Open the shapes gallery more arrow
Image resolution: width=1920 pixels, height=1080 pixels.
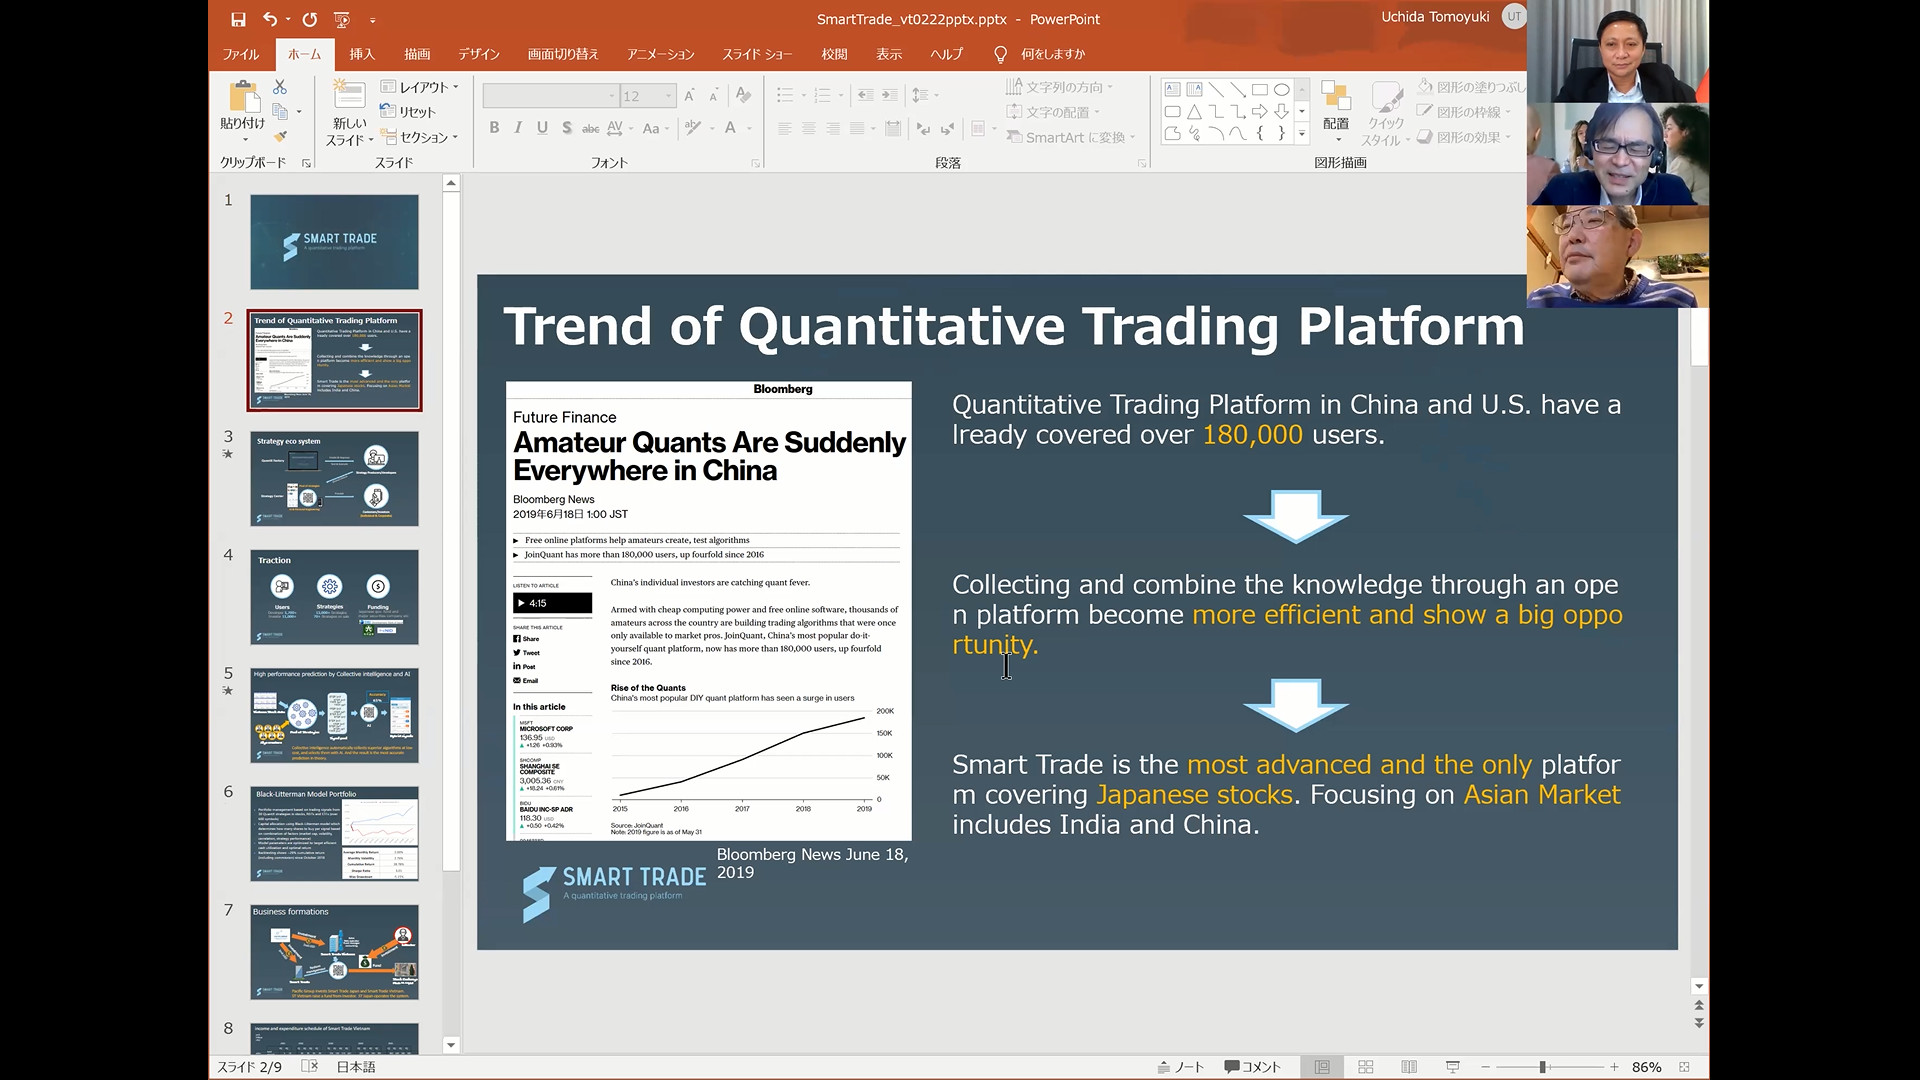[1301, 133]
